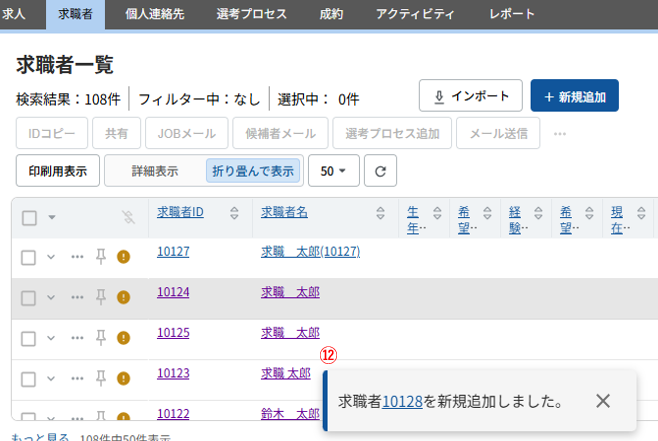Switch to 詳細表示 view mode
658x441 pixels.
[x=155, y=171]
